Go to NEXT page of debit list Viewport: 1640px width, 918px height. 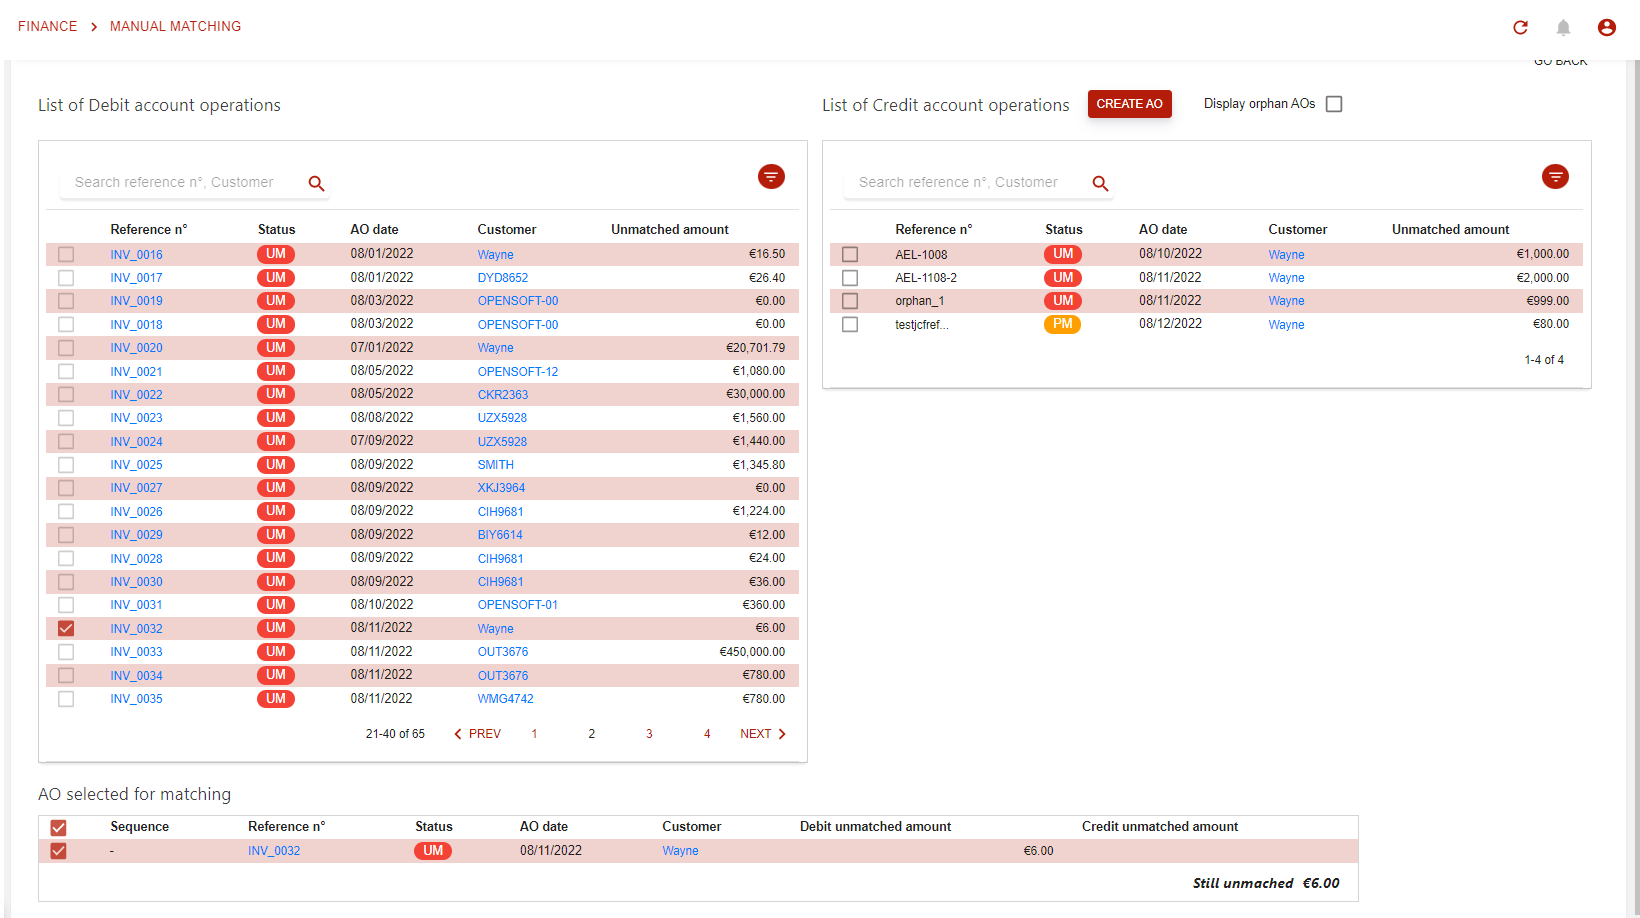point(763,734)
